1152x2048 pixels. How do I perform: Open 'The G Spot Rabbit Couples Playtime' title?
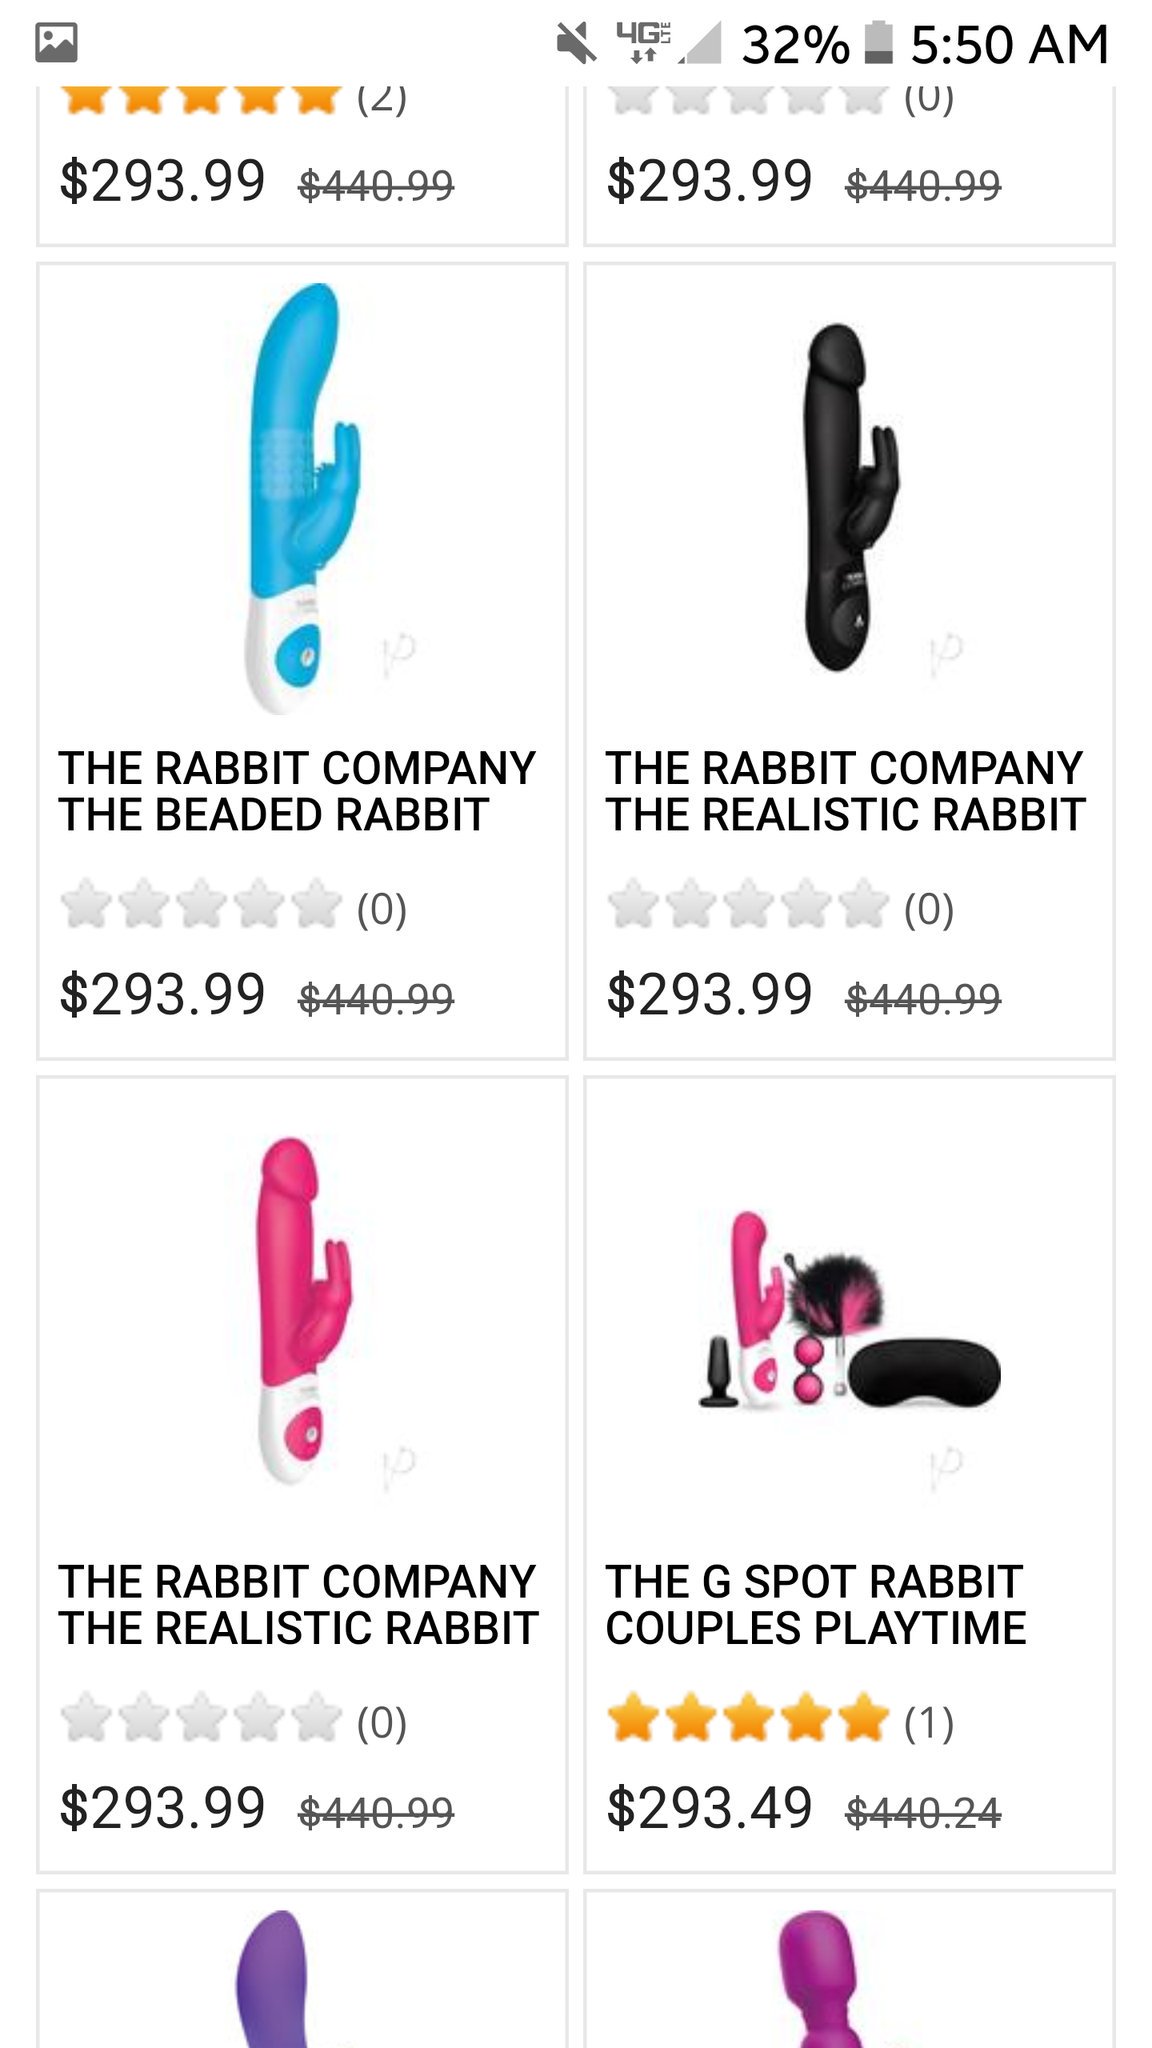815,1605
